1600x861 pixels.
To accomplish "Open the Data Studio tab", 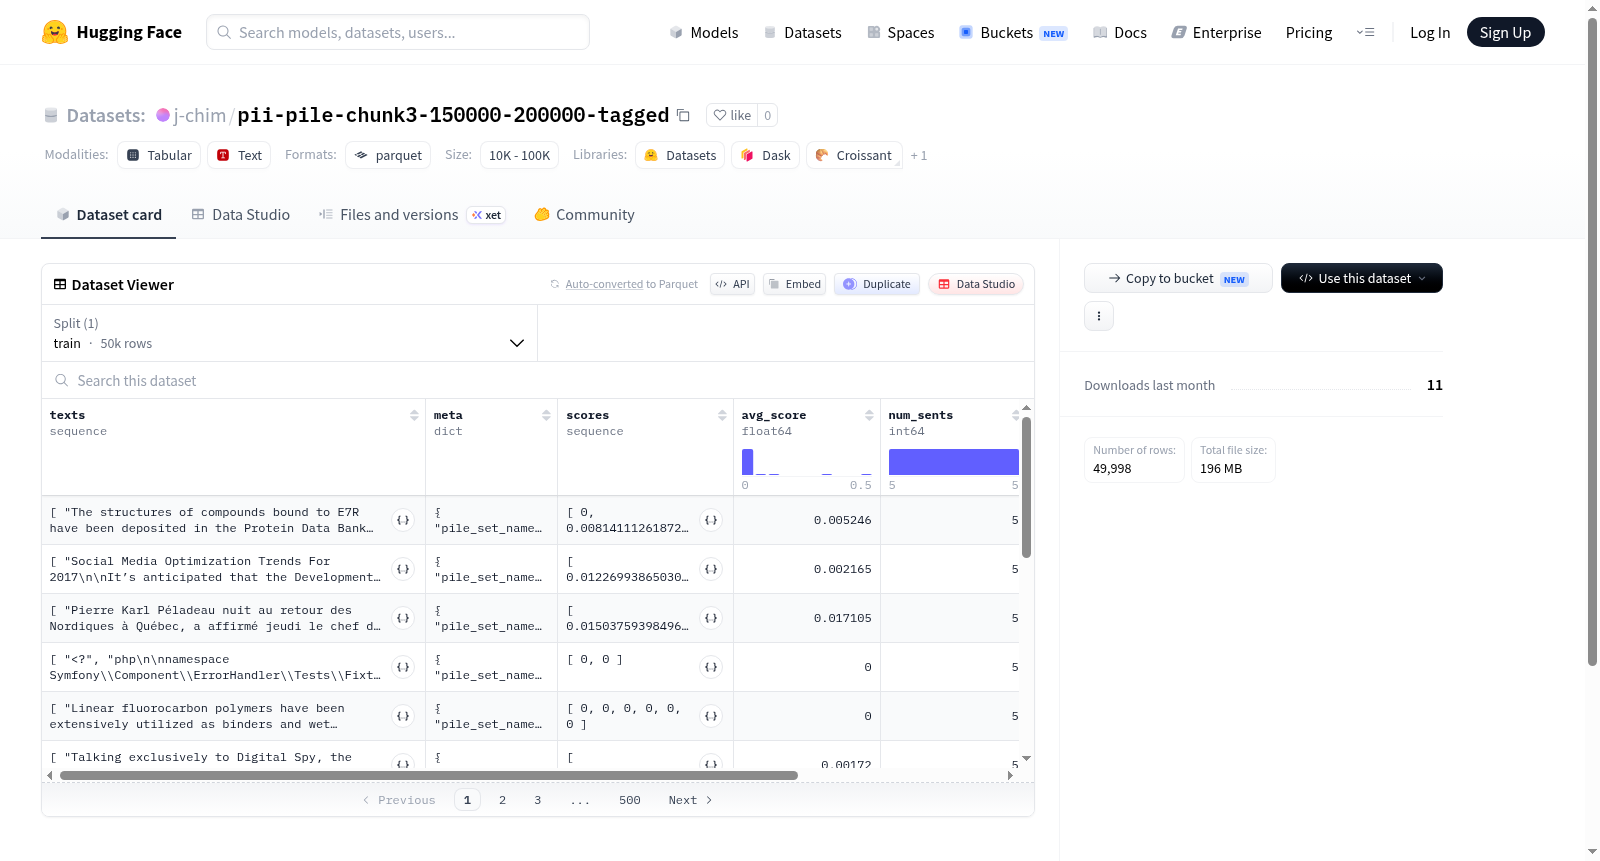I will (x=241, y=215).
